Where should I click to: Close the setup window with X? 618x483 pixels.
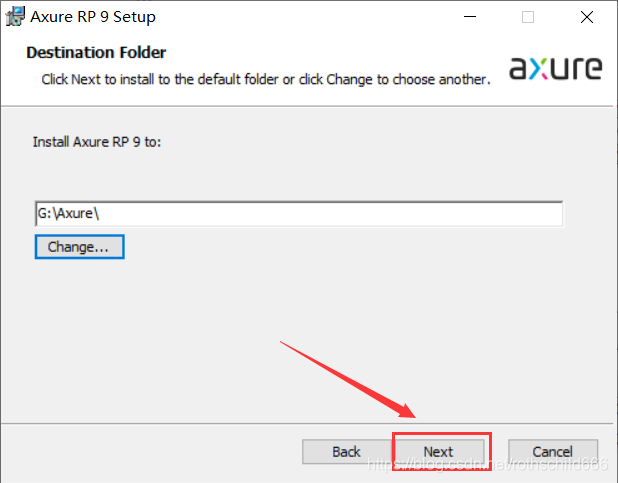587,17
